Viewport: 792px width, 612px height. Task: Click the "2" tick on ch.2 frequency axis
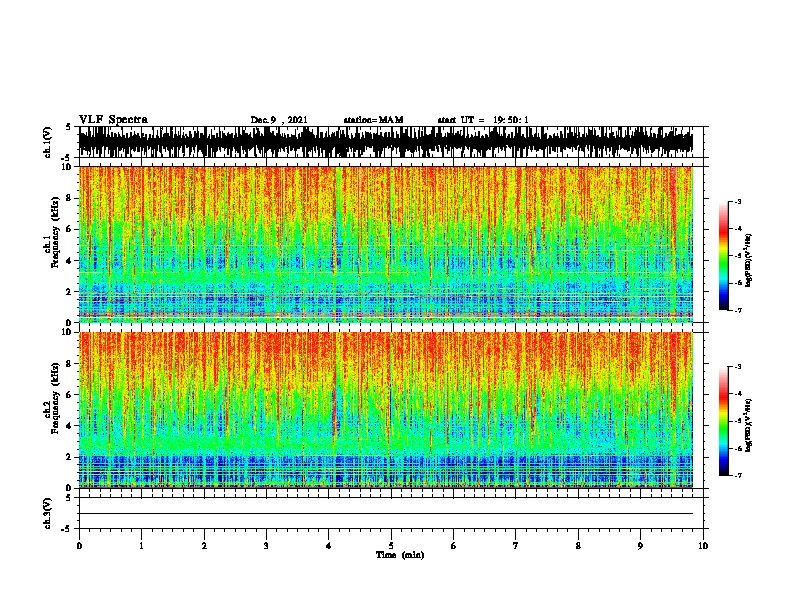click(69, 457)
